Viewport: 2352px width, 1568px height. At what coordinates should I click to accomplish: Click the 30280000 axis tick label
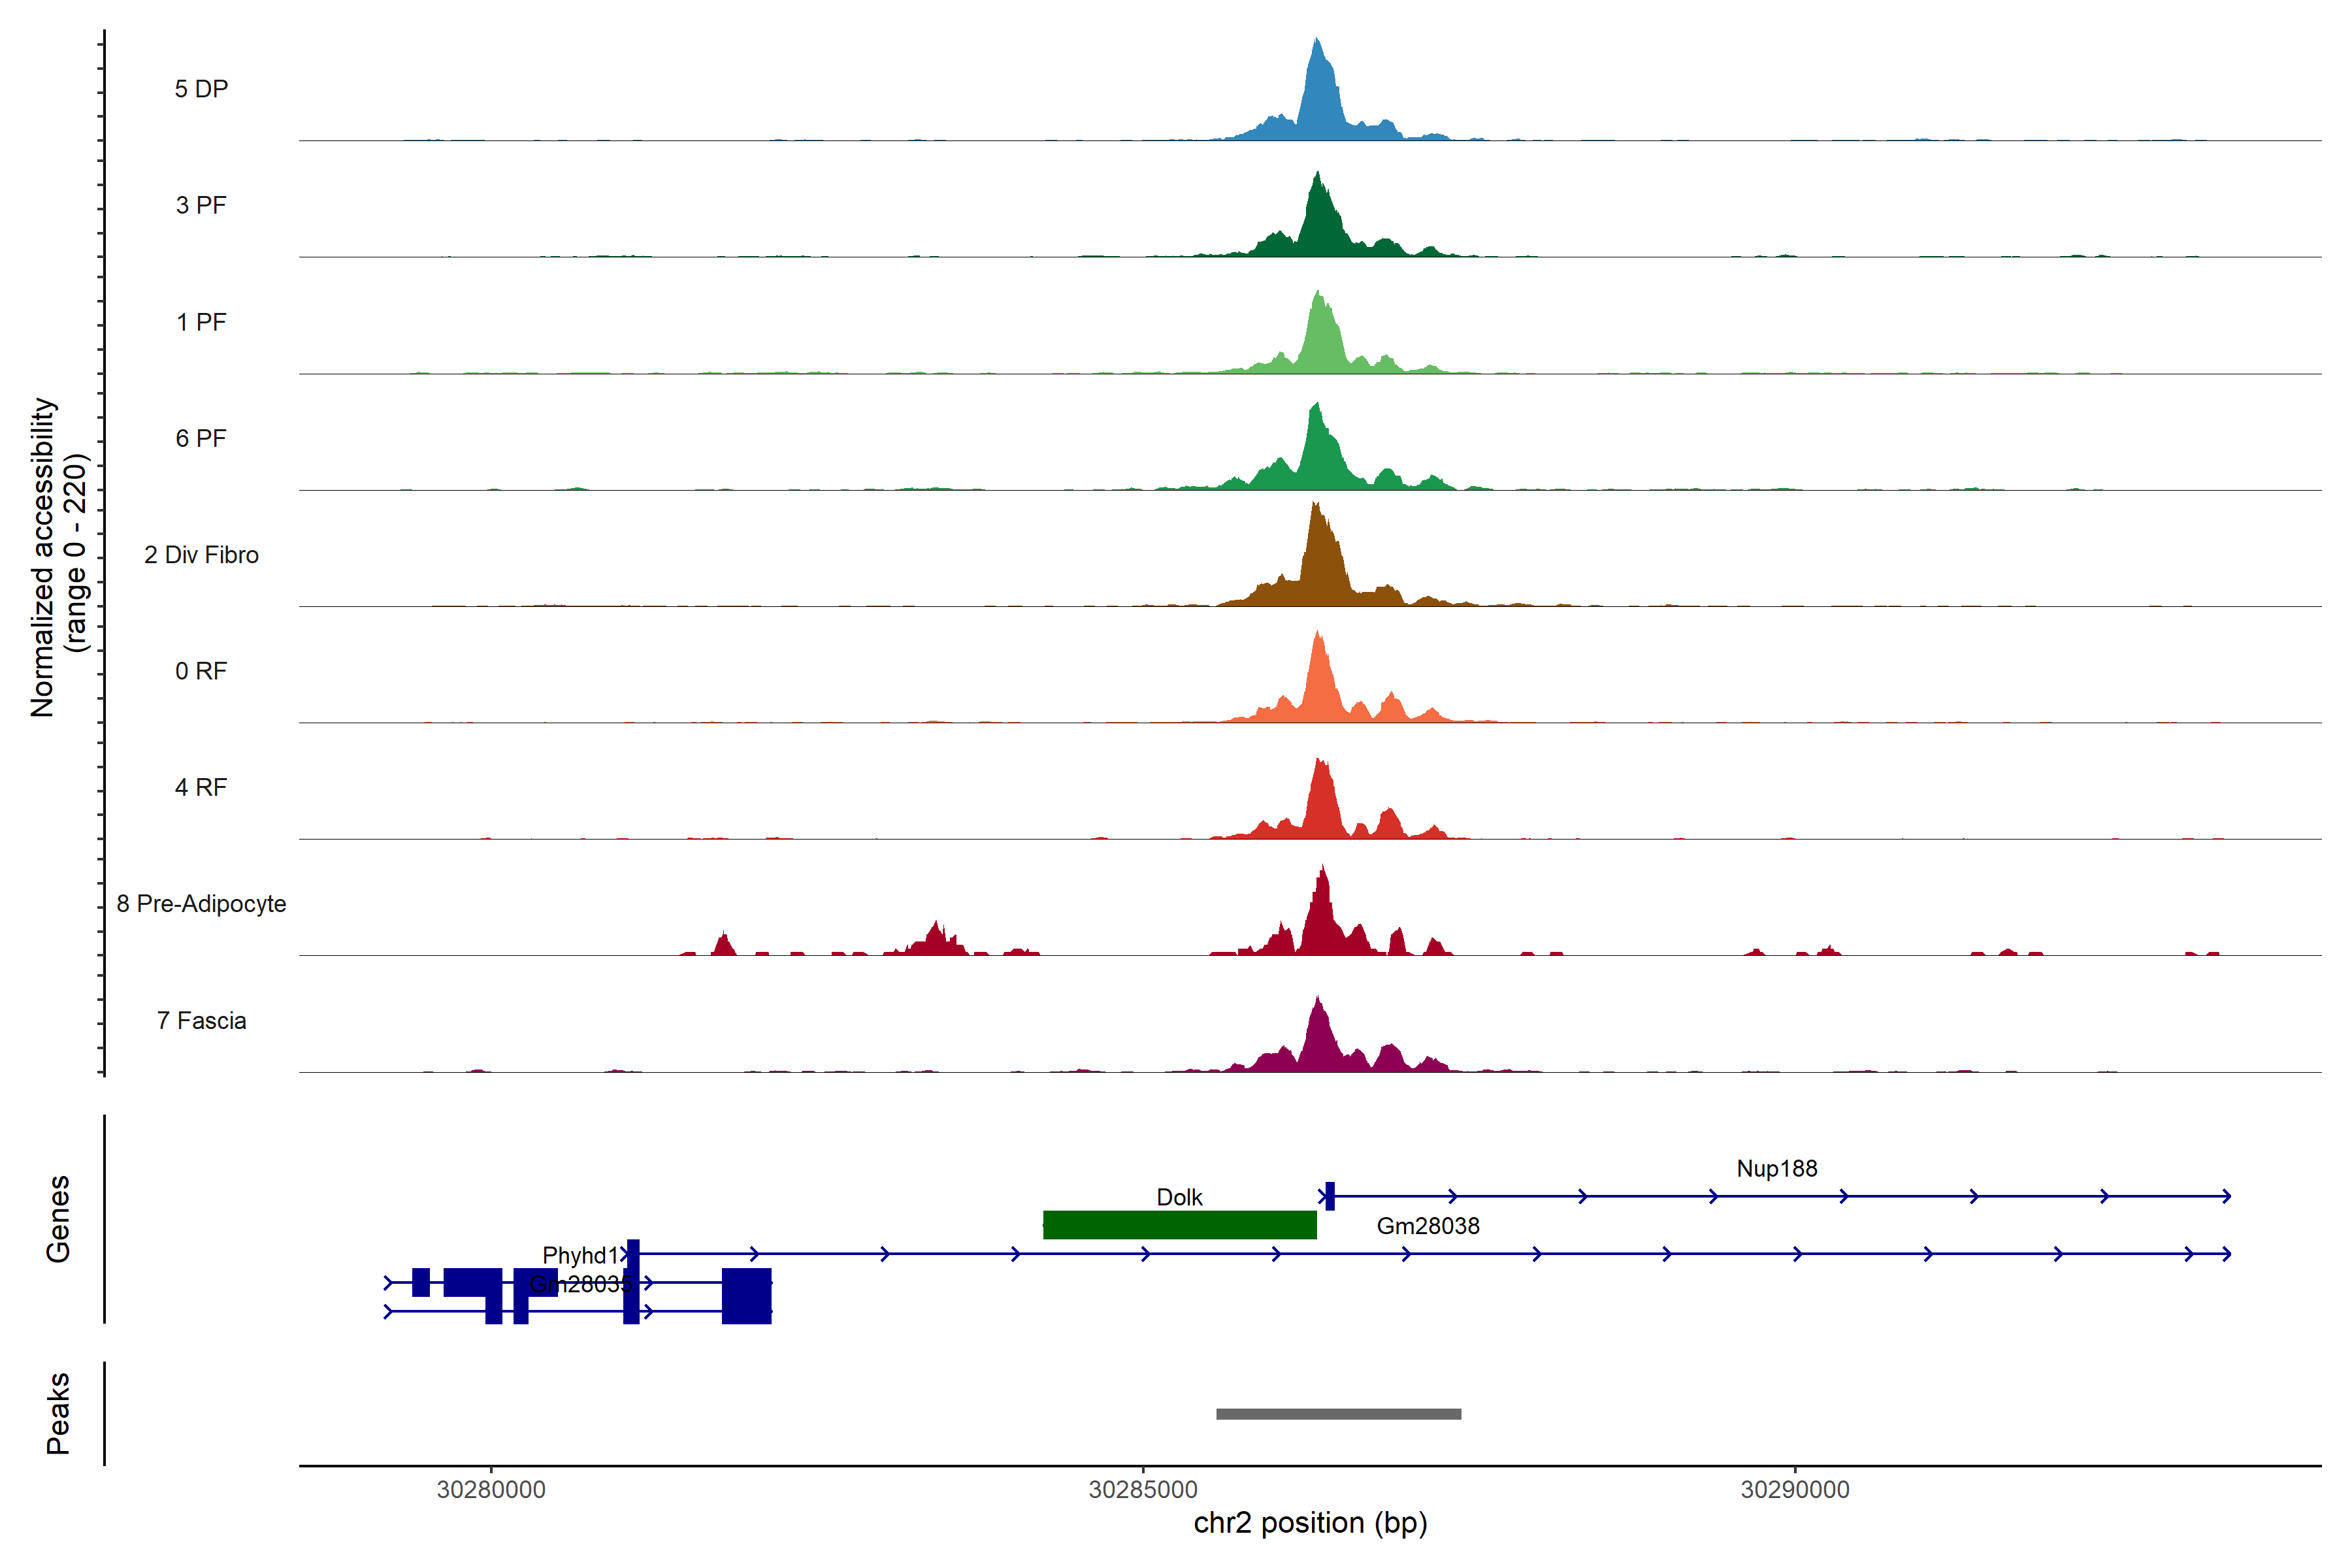click(x=491, y=1490)
